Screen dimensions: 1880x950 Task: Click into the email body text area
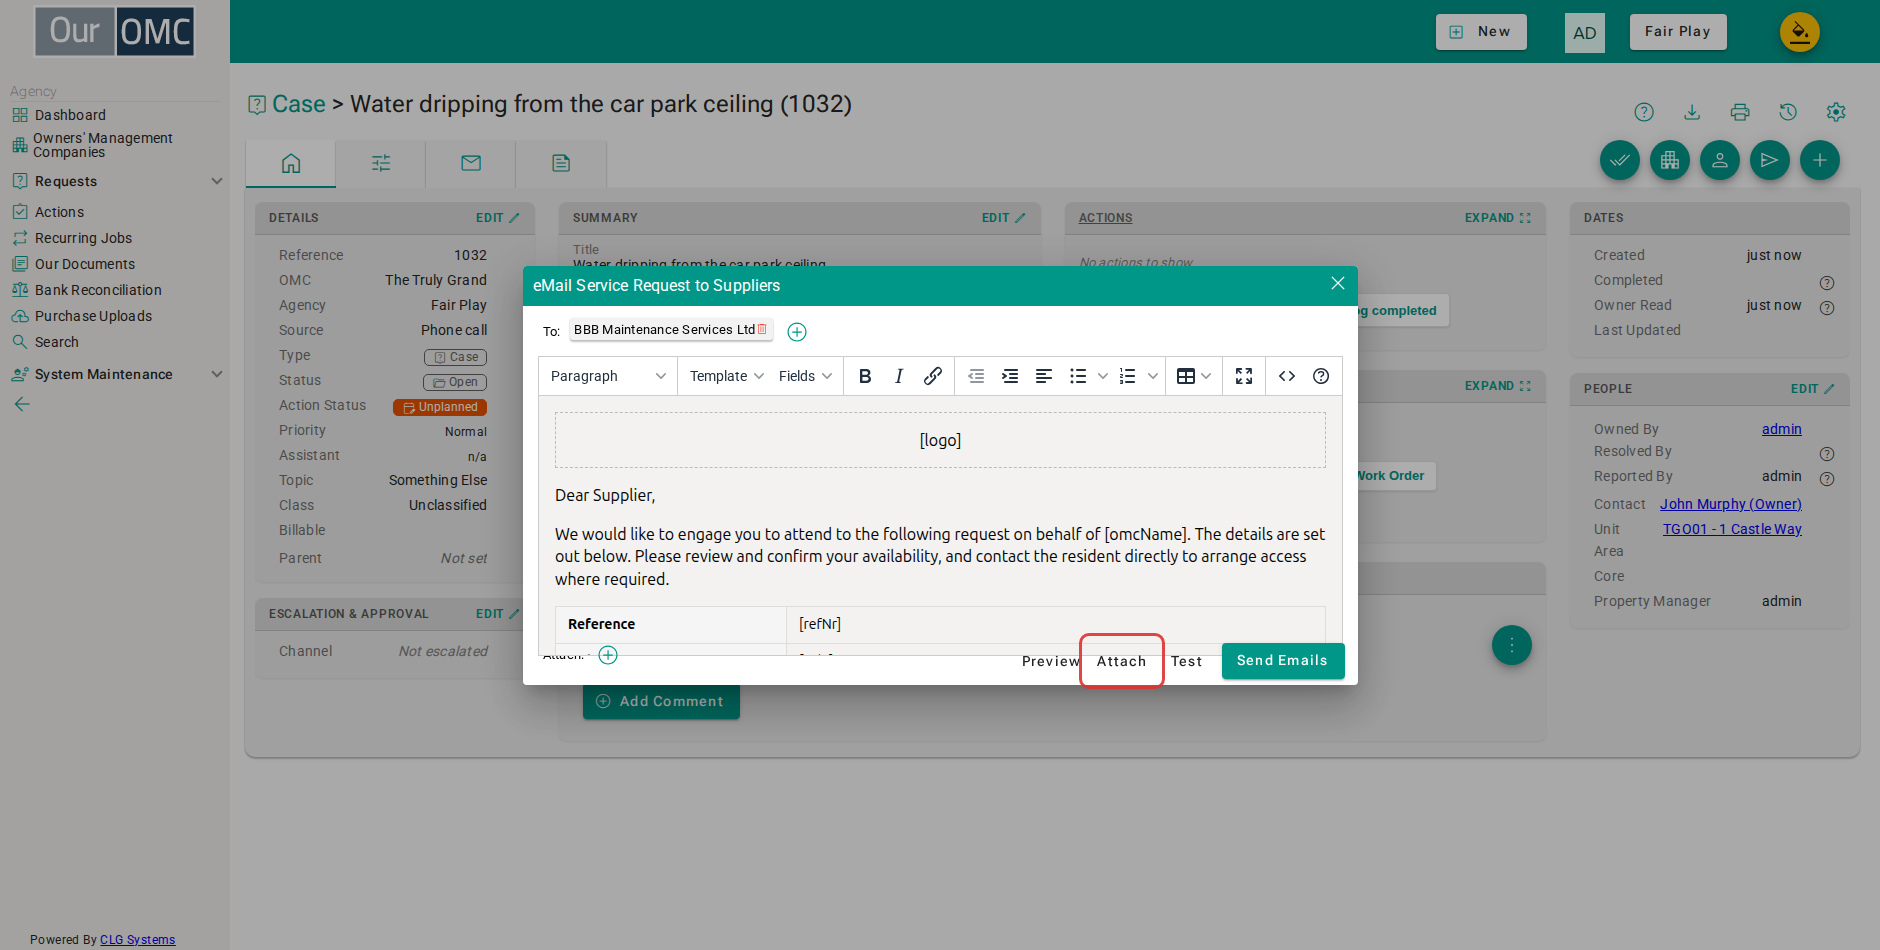pos(940,526)
